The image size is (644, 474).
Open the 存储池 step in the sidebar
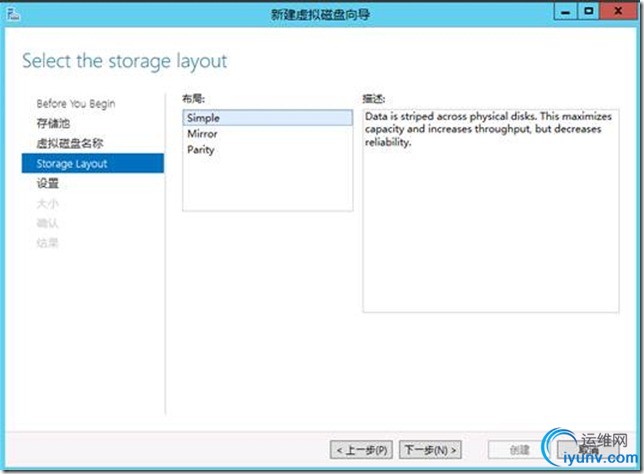(x=53, y=123)
